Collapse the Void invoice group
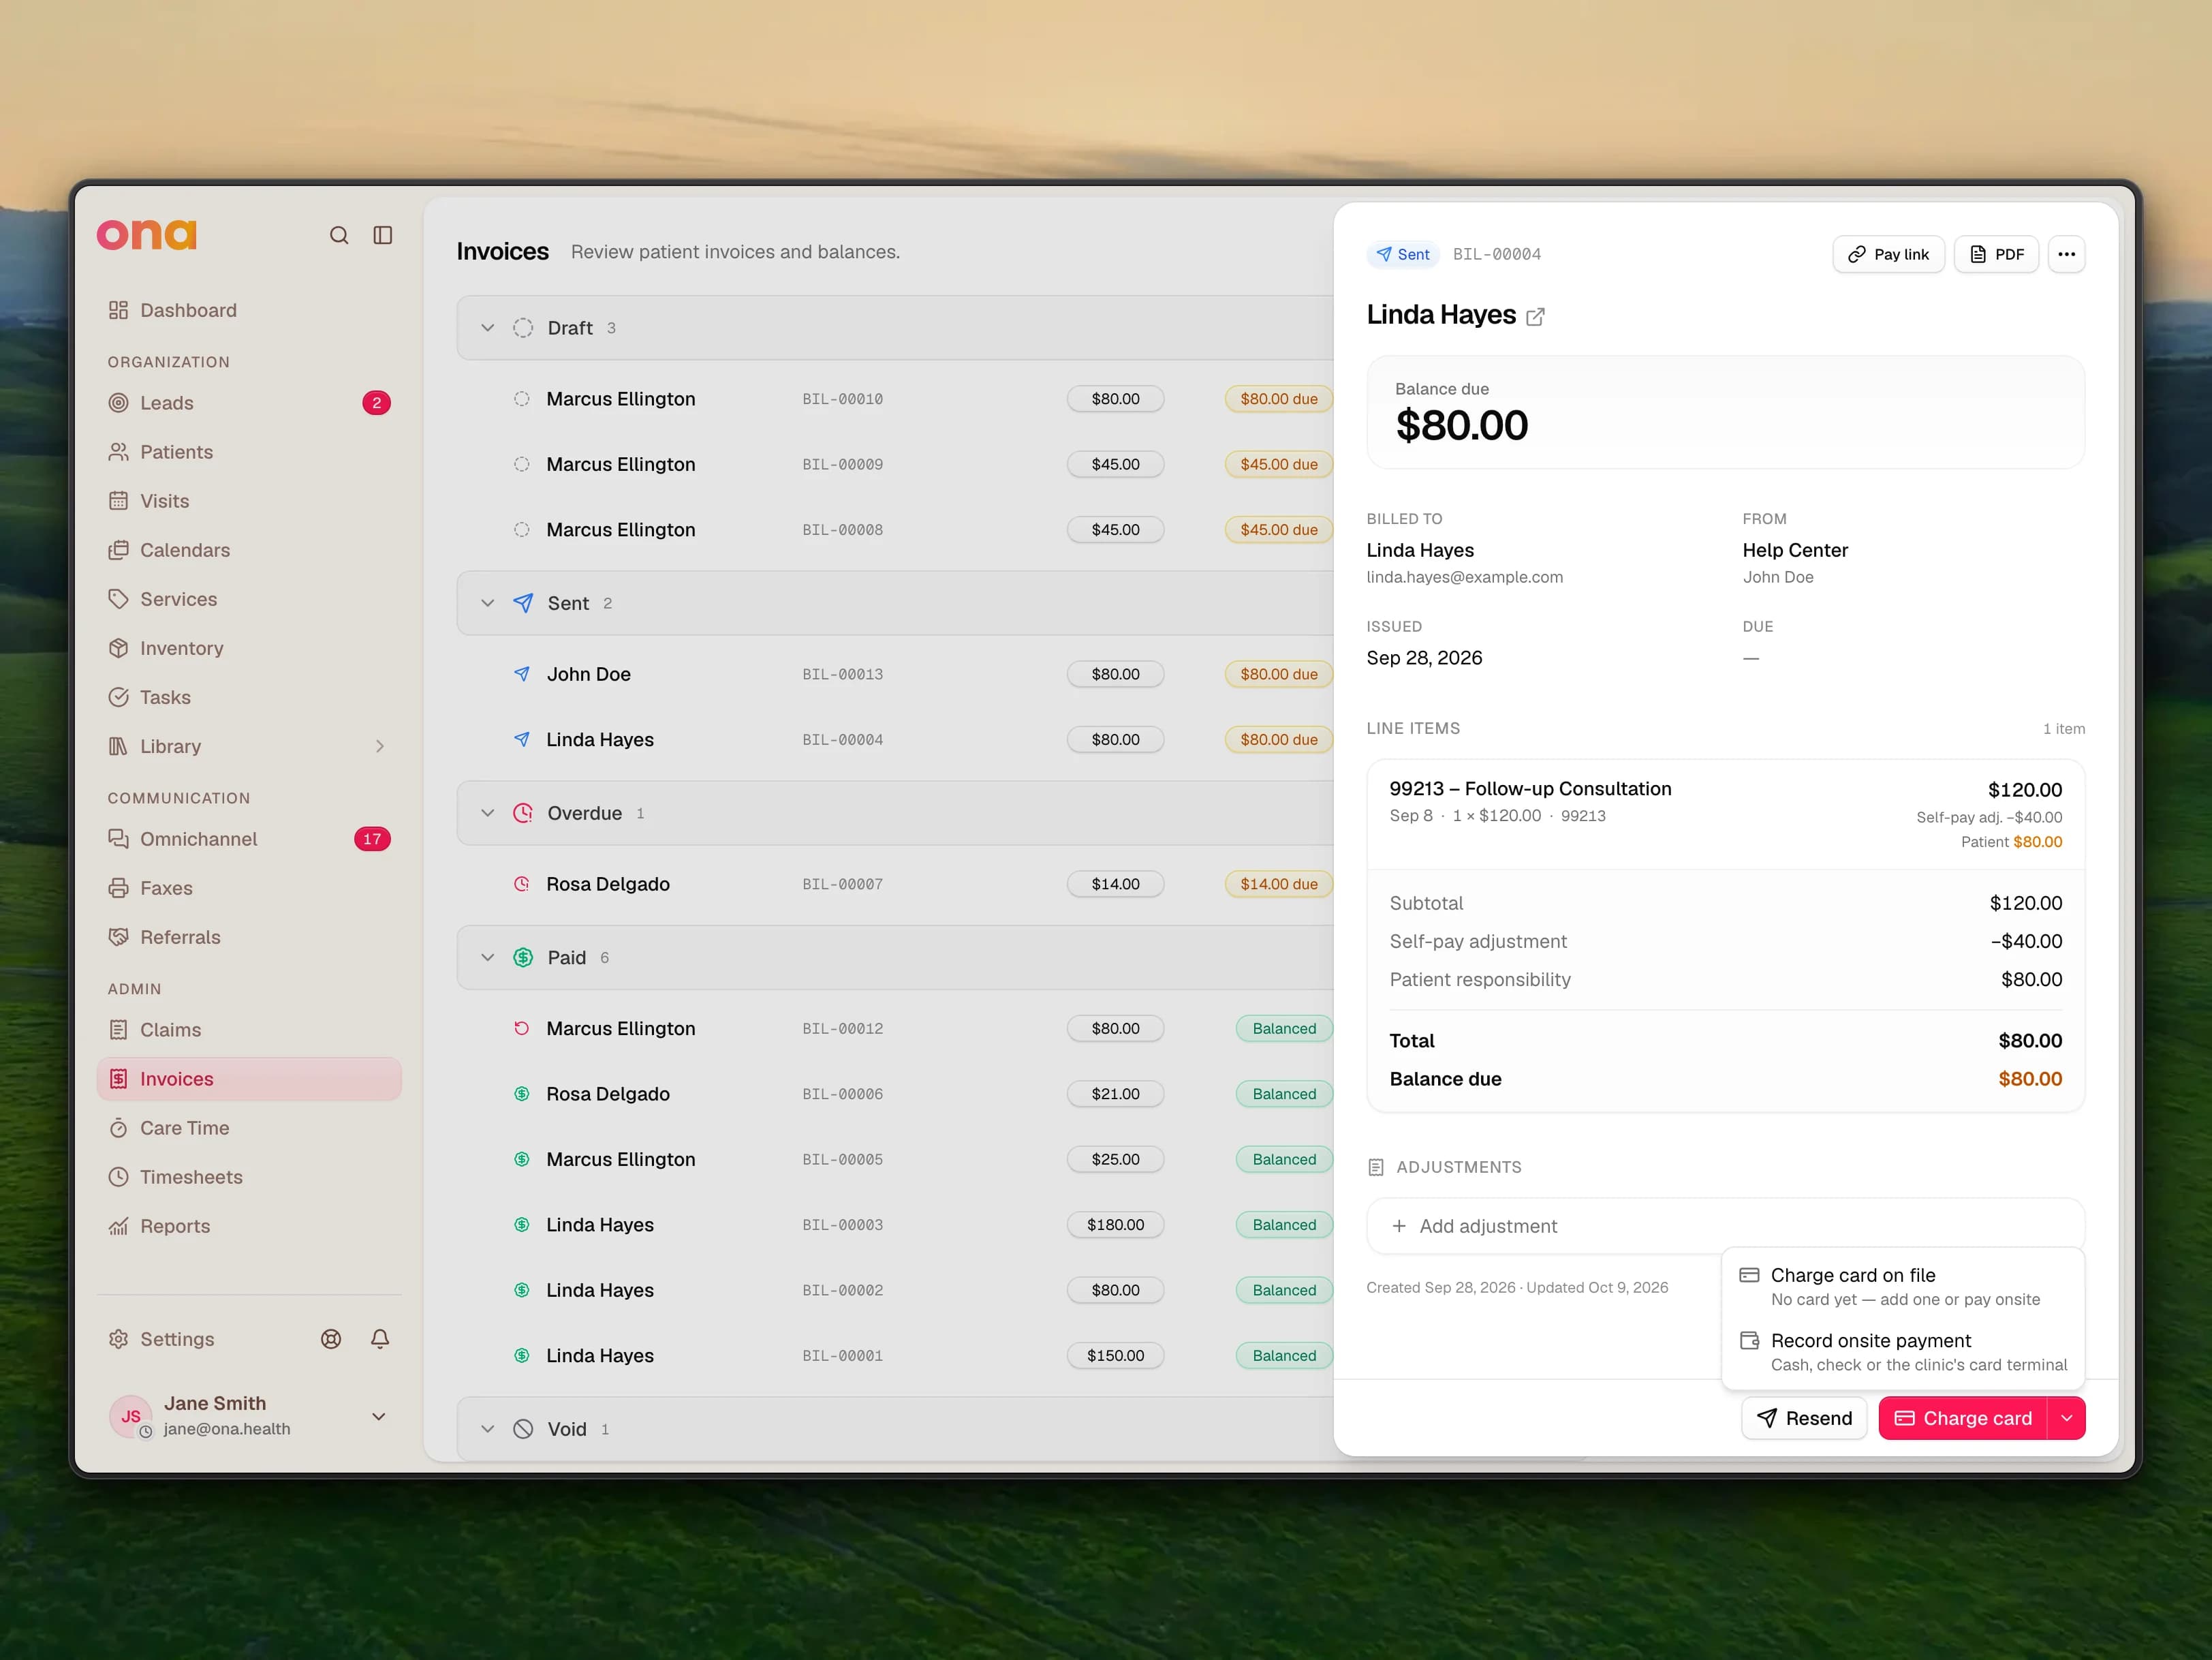2212x1660 pixels. point(487,1429)
